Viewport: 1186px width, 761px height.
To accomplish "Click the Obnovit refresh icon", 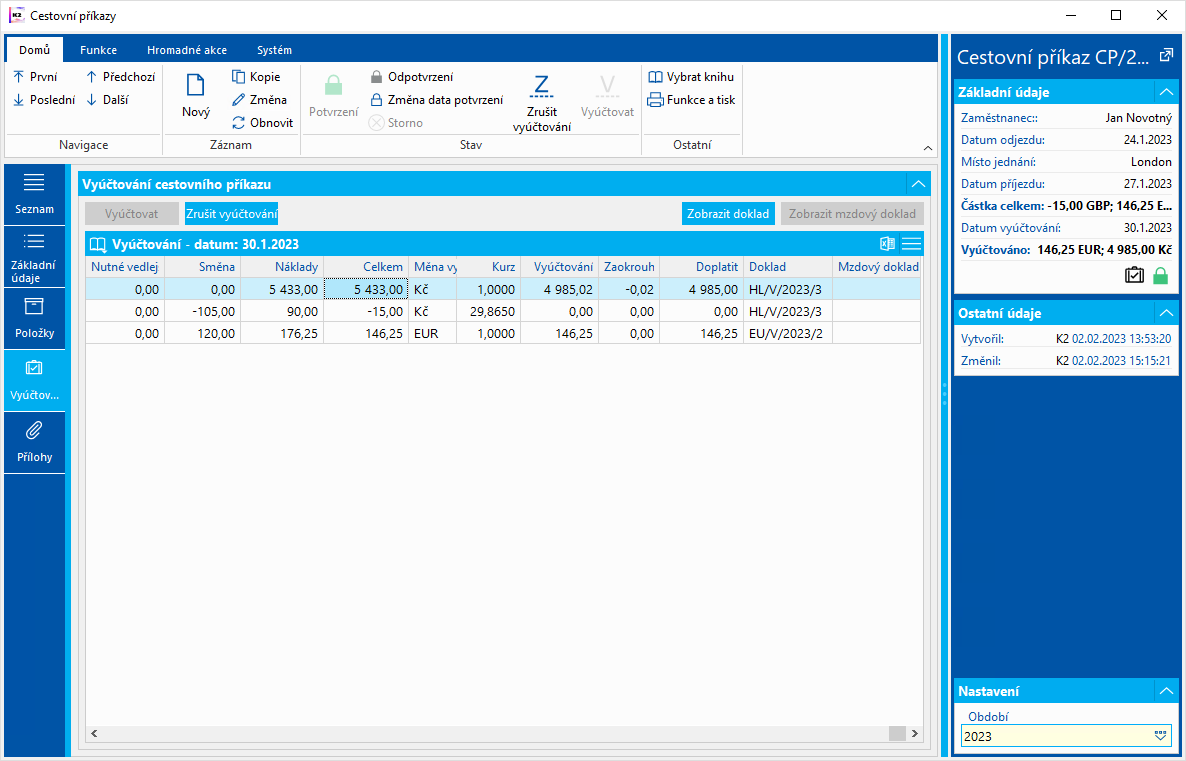I will click(238, 123).
